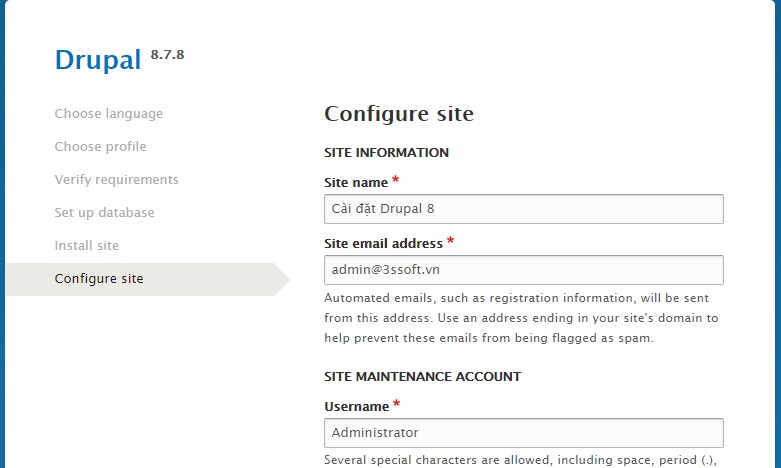Select the Install site step
Viewport: 781px width, 468px height.
pos(87,245)
